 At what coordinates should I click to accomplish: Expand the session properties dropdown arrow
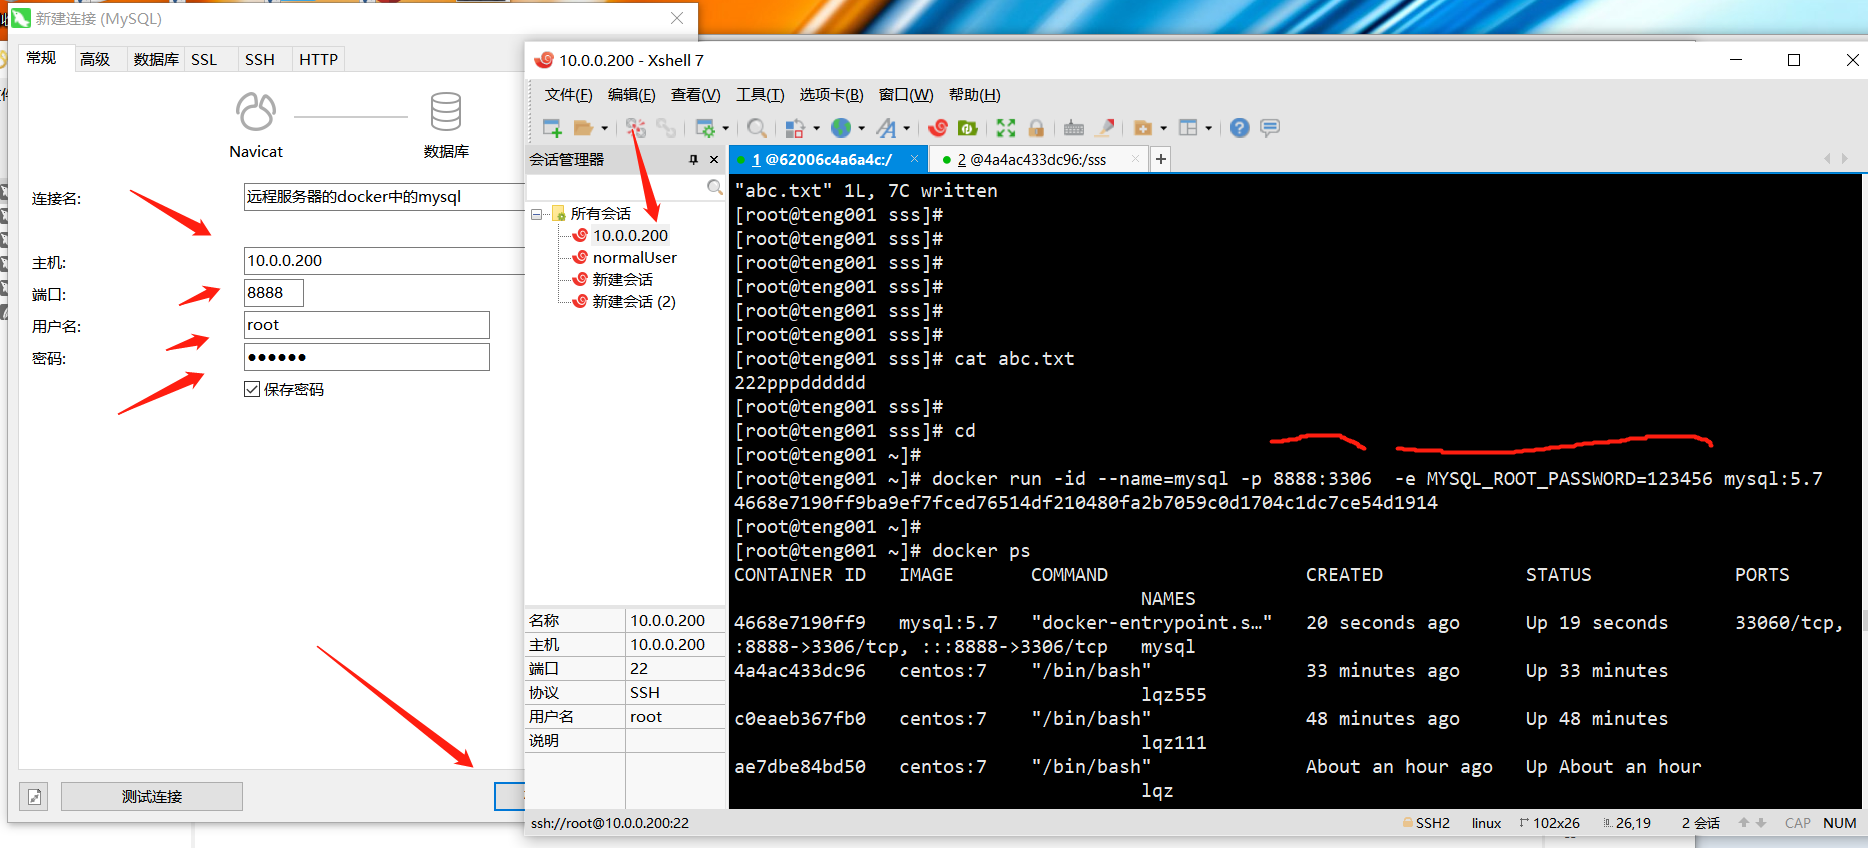726,128
